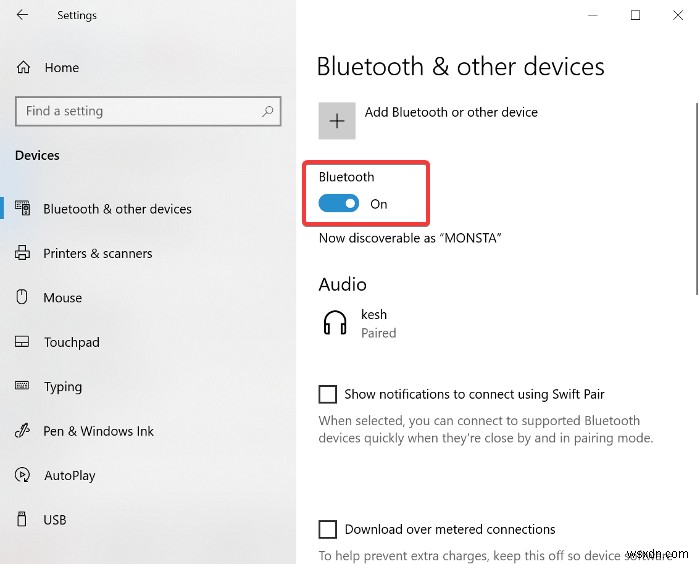
Task: Click the Touchpad icon in sidebar
Action: tap(22, 342)
